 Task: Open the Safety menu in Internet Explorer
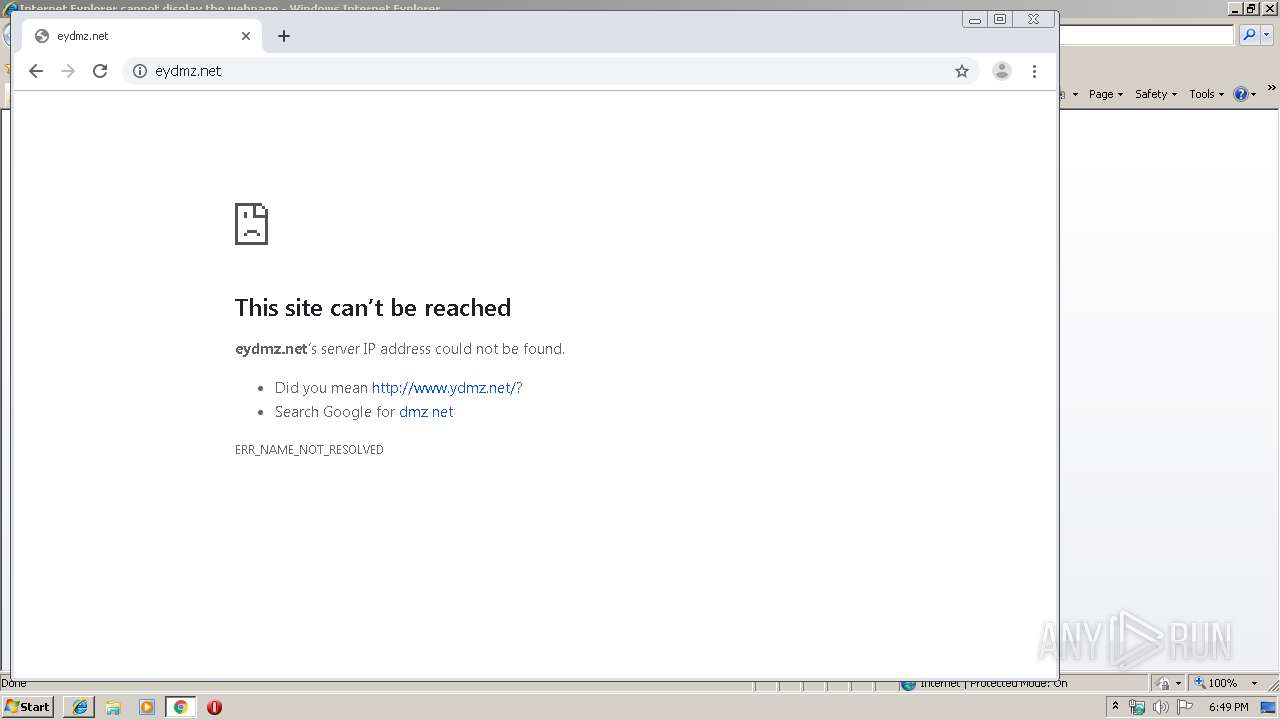[1155, 94]
